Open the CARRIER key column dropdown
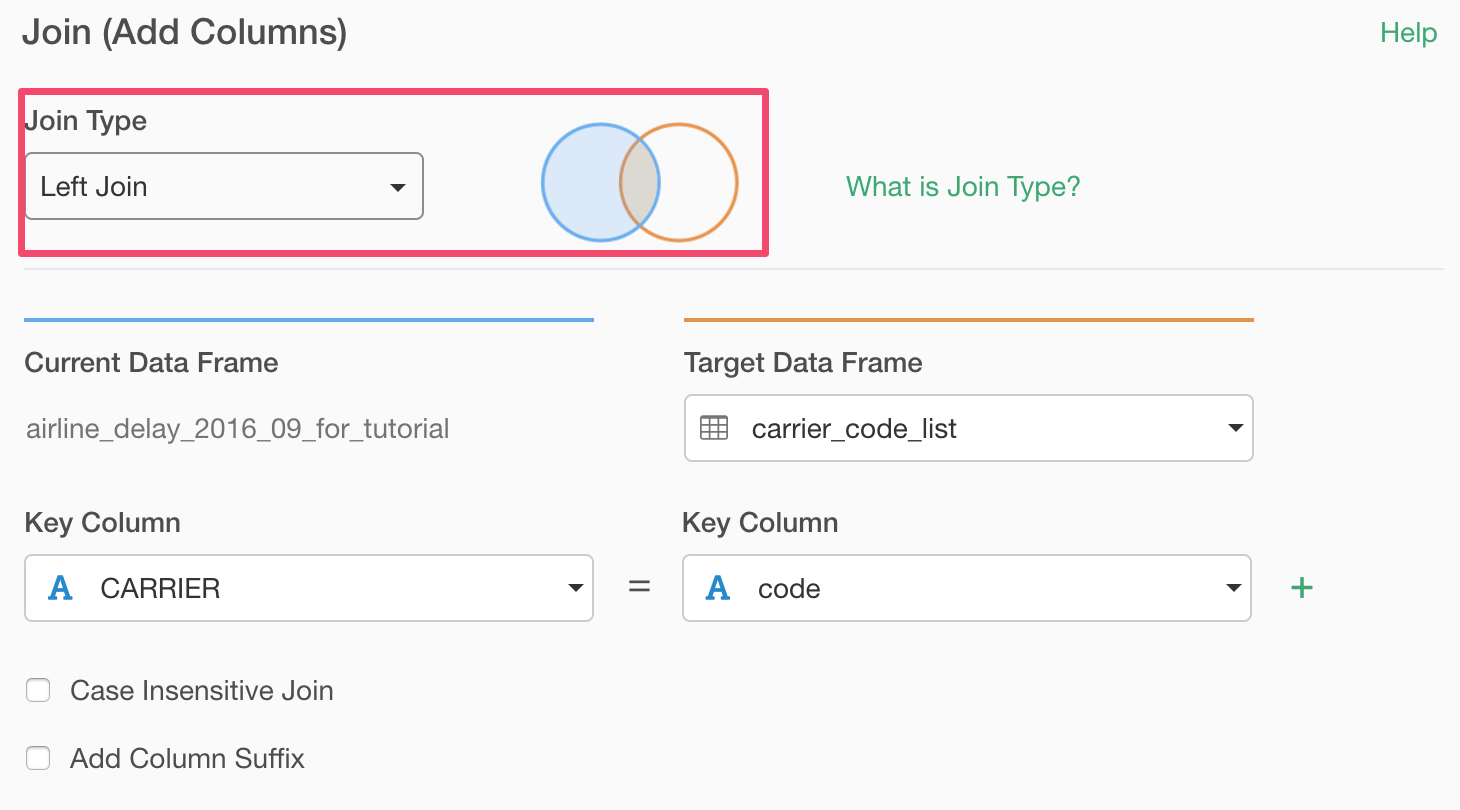 (x=308, y=588)
